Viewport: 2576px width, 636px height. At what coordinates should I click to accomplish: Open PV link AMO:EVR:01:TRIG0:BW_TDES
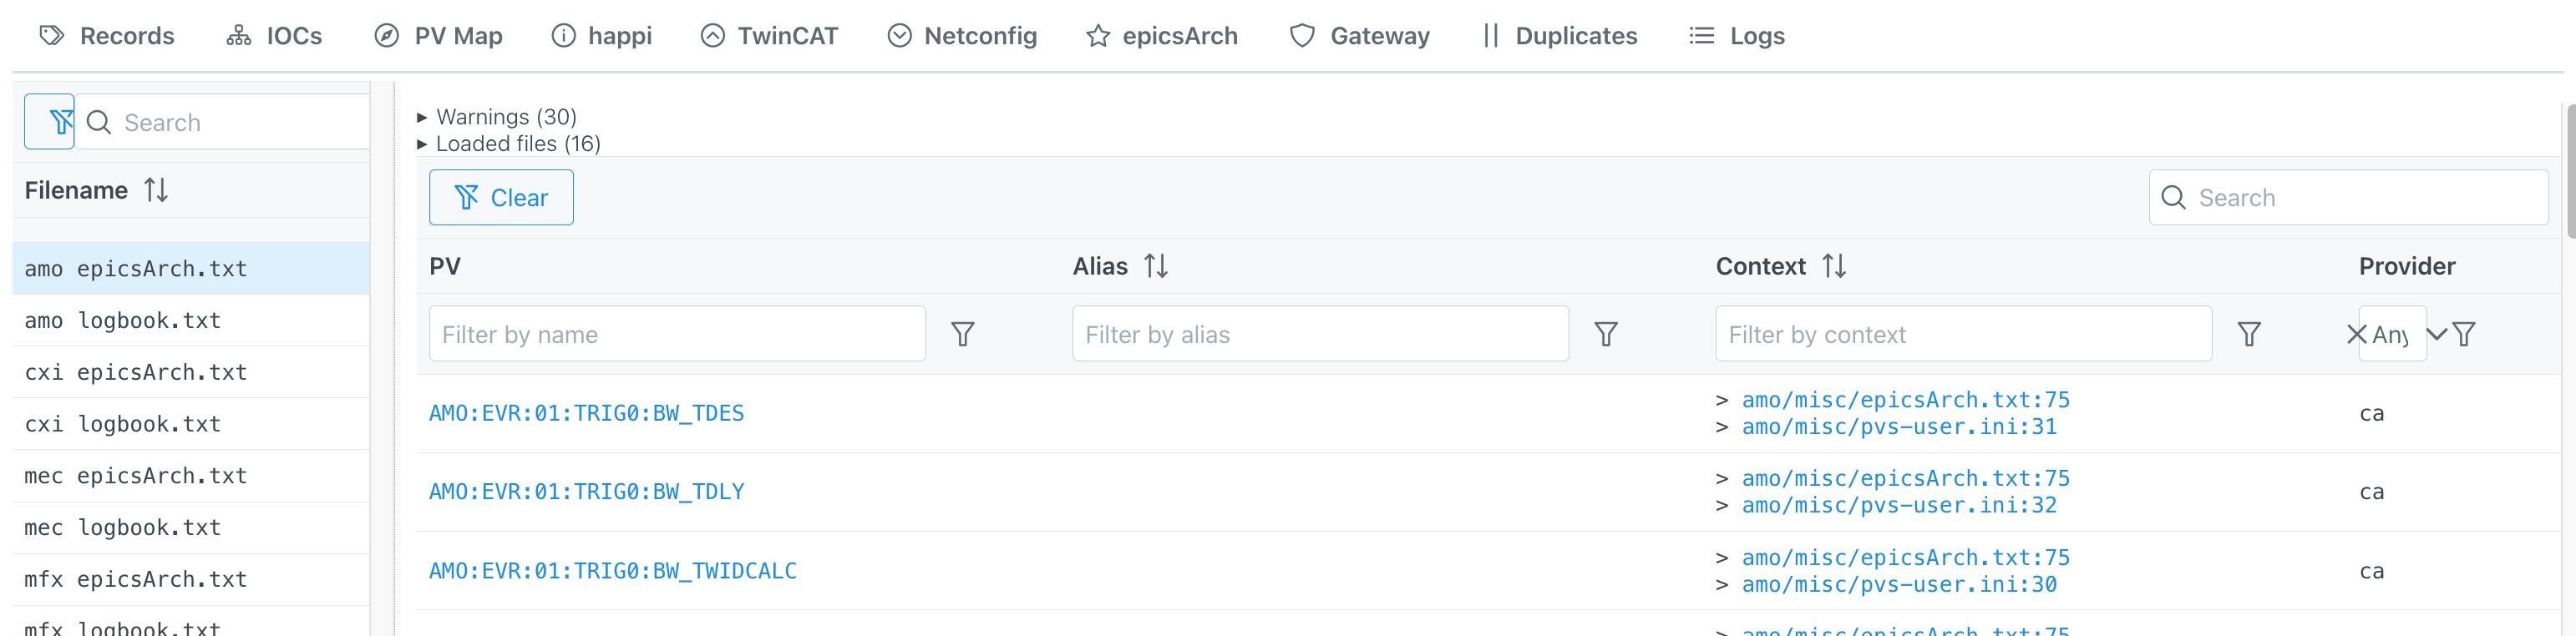(x=586, y=412)
